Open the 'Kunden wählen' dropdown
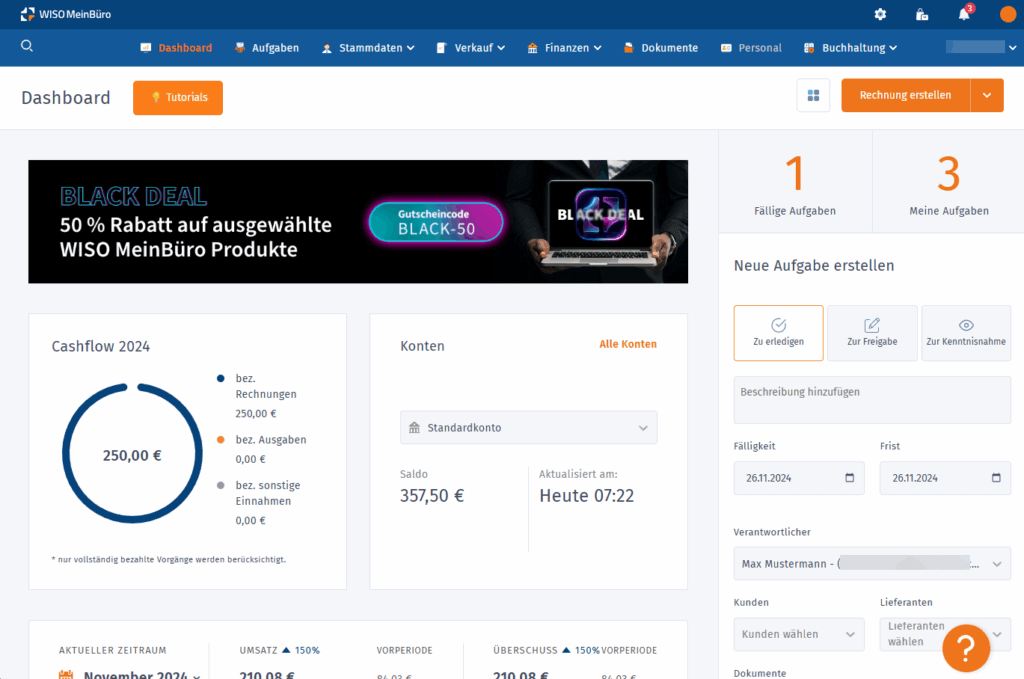The width and height of the screenshot is (1024, 679). (x=799, y=634)
